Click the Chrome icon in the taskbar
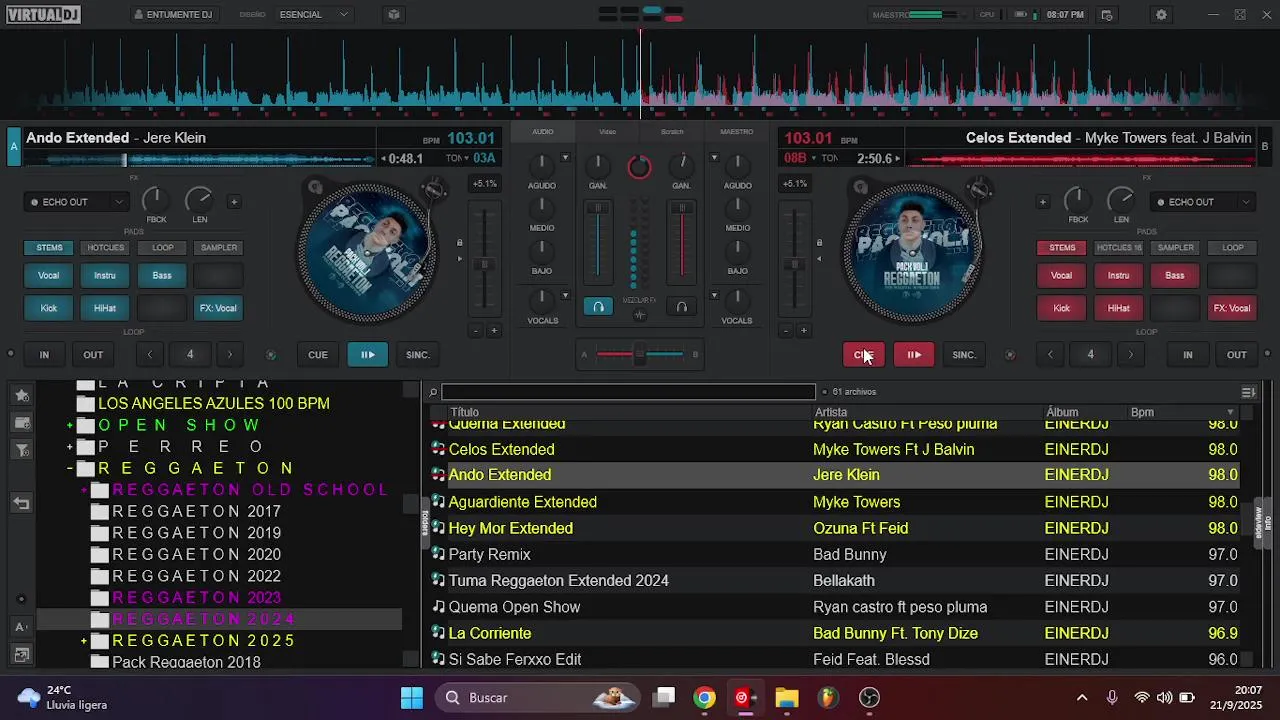 point(705,698)
